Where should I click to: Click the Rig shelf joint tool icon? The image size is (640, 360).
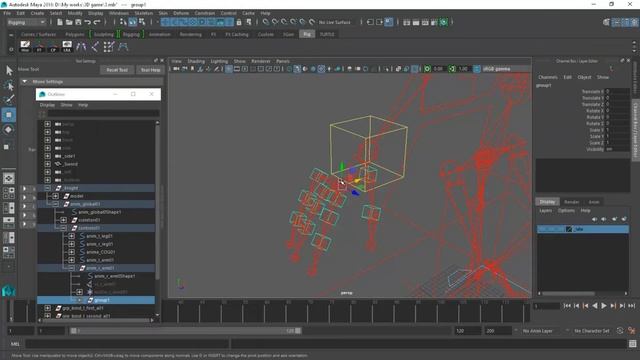[81, 47]
